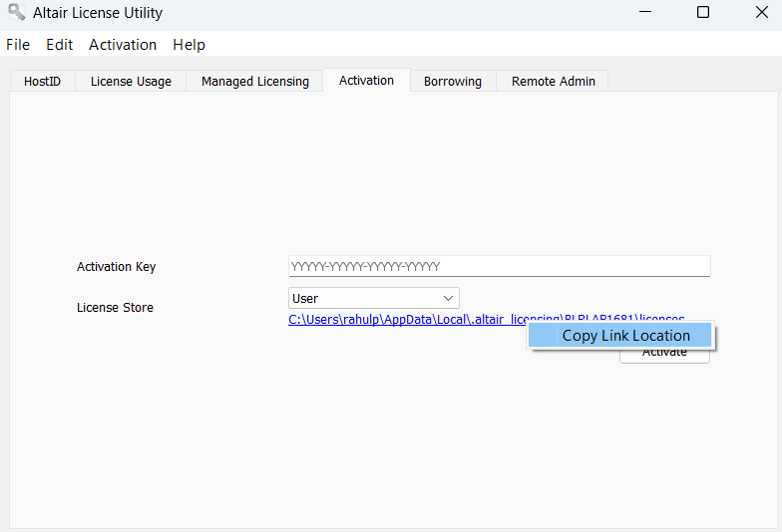Click the License Store label text

(x=115, y=308)
